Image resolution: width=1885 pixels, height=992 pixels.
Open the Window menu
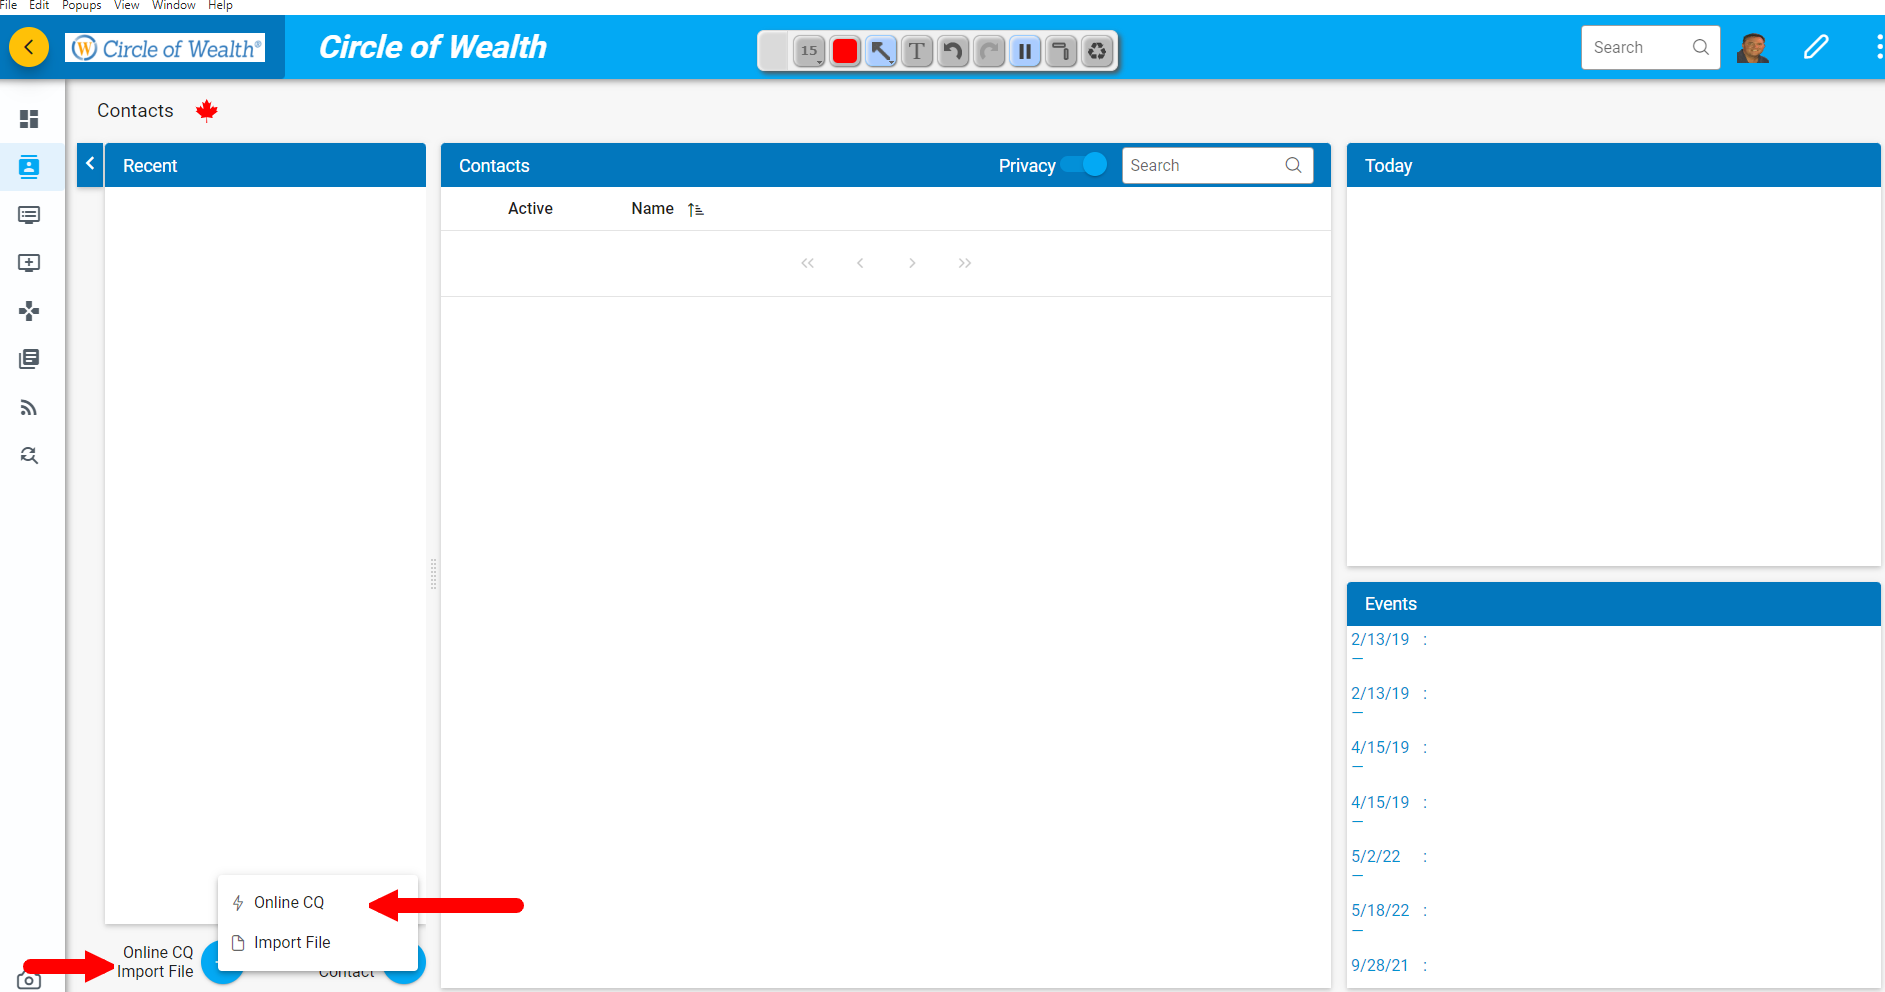point(174,5)
